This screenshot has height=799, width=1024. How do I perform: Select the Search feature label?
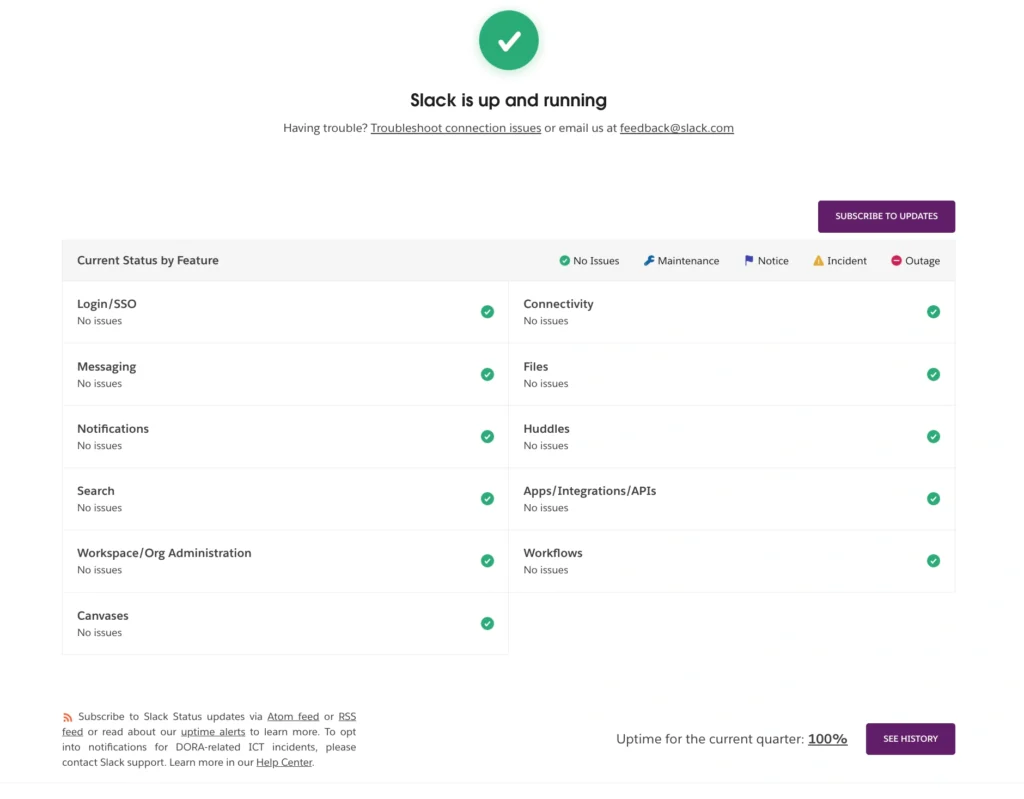click(95, 491)
